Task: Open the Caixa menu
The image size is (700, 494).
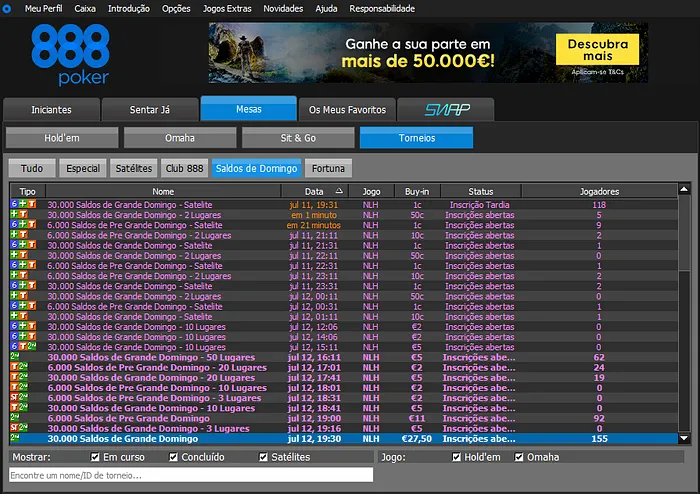Action: pyautogui.click(x=85, y=8)
